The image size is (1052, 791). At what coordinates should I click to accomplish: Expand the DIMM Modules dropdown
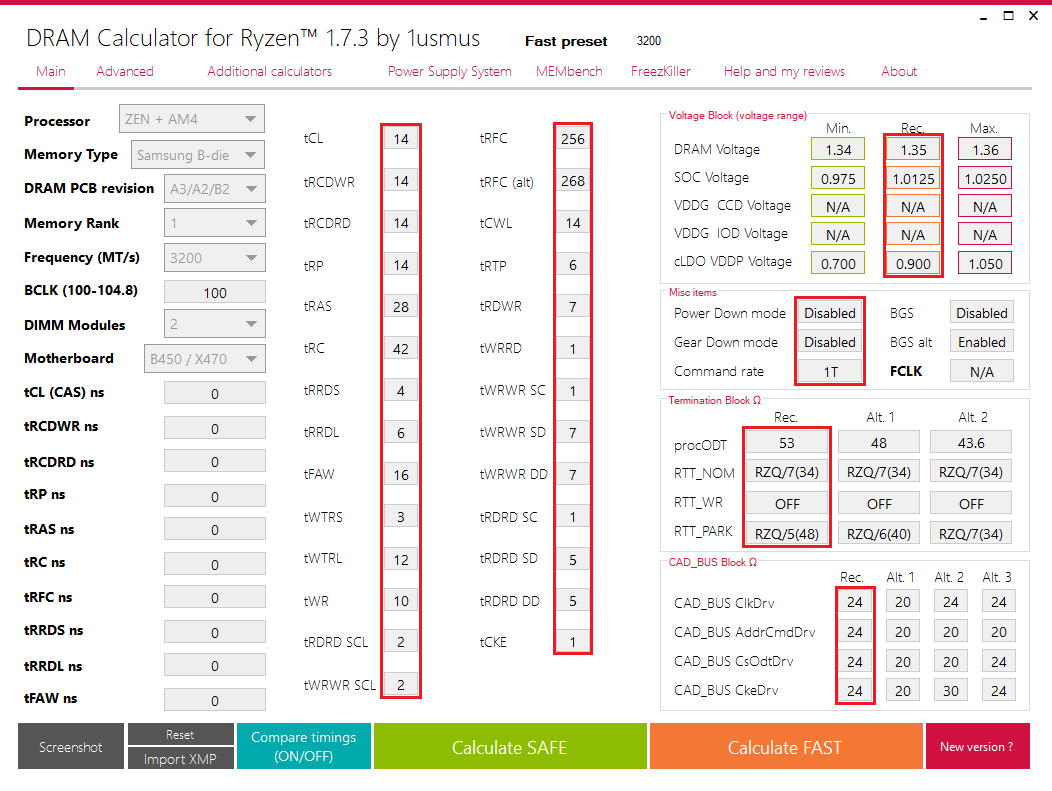(x=215, y=324)
